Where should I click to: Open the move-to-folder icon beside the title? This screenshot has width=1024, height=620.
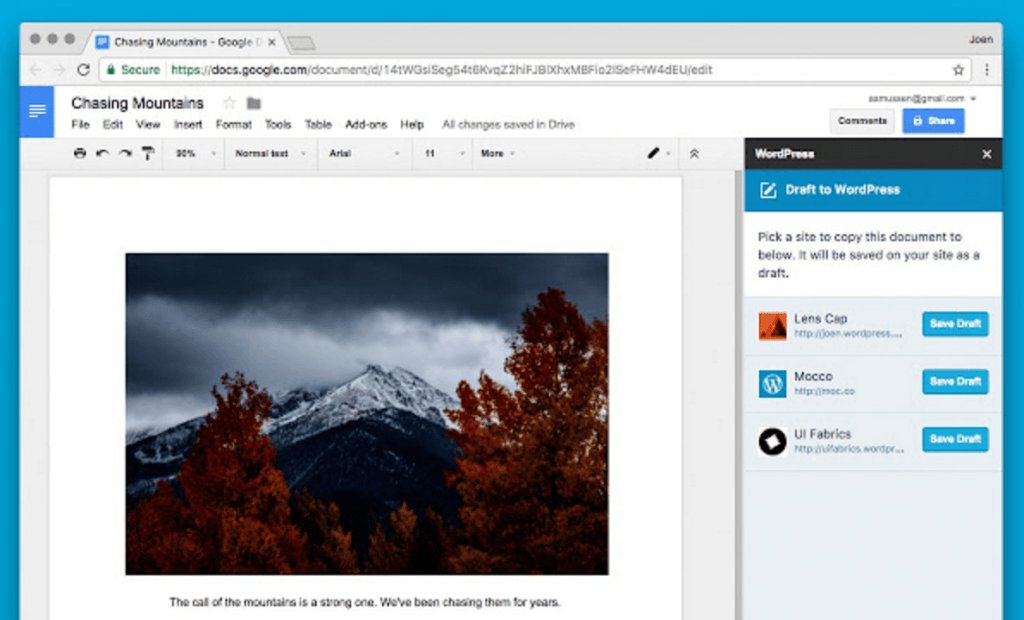point(251,102)
